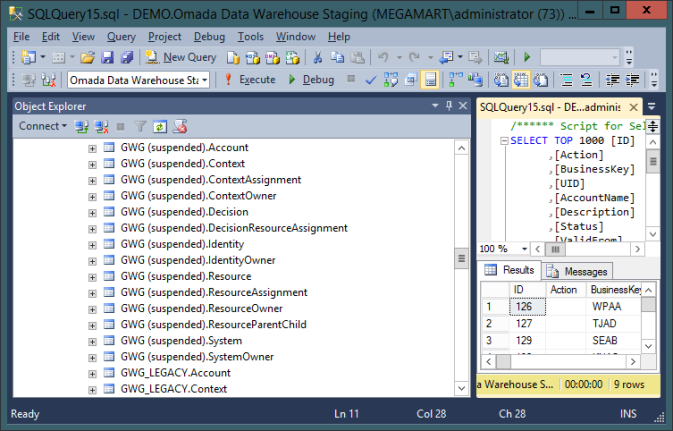Screen dimensions: 673x431
Task: Expand GWG (suspended).Resource table node
Action: 92,277
